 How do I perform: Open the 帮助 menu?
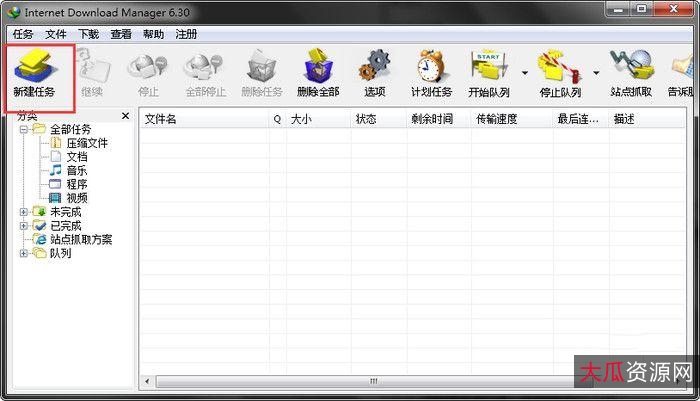[154, 34]
